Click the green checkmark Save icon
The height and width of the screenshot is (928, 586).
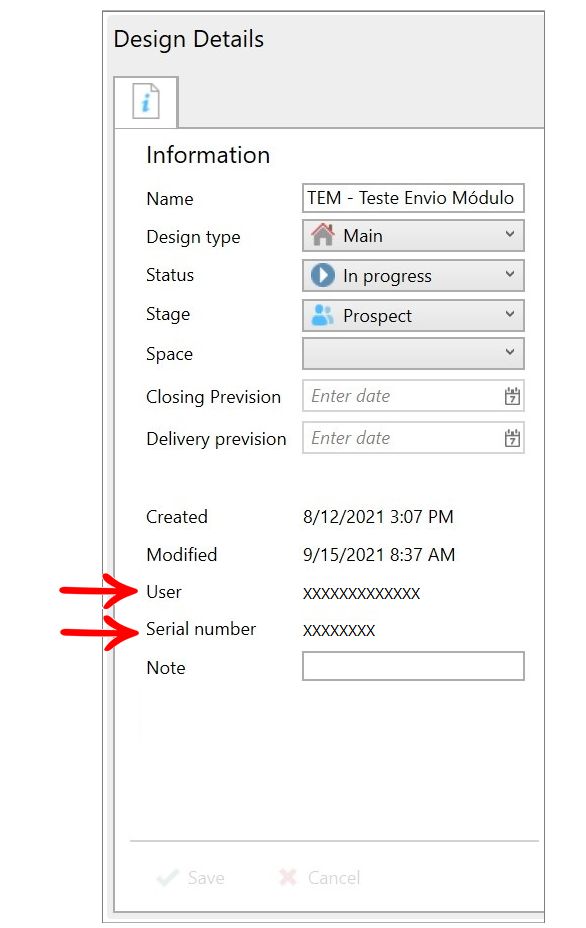click(168, 877)
